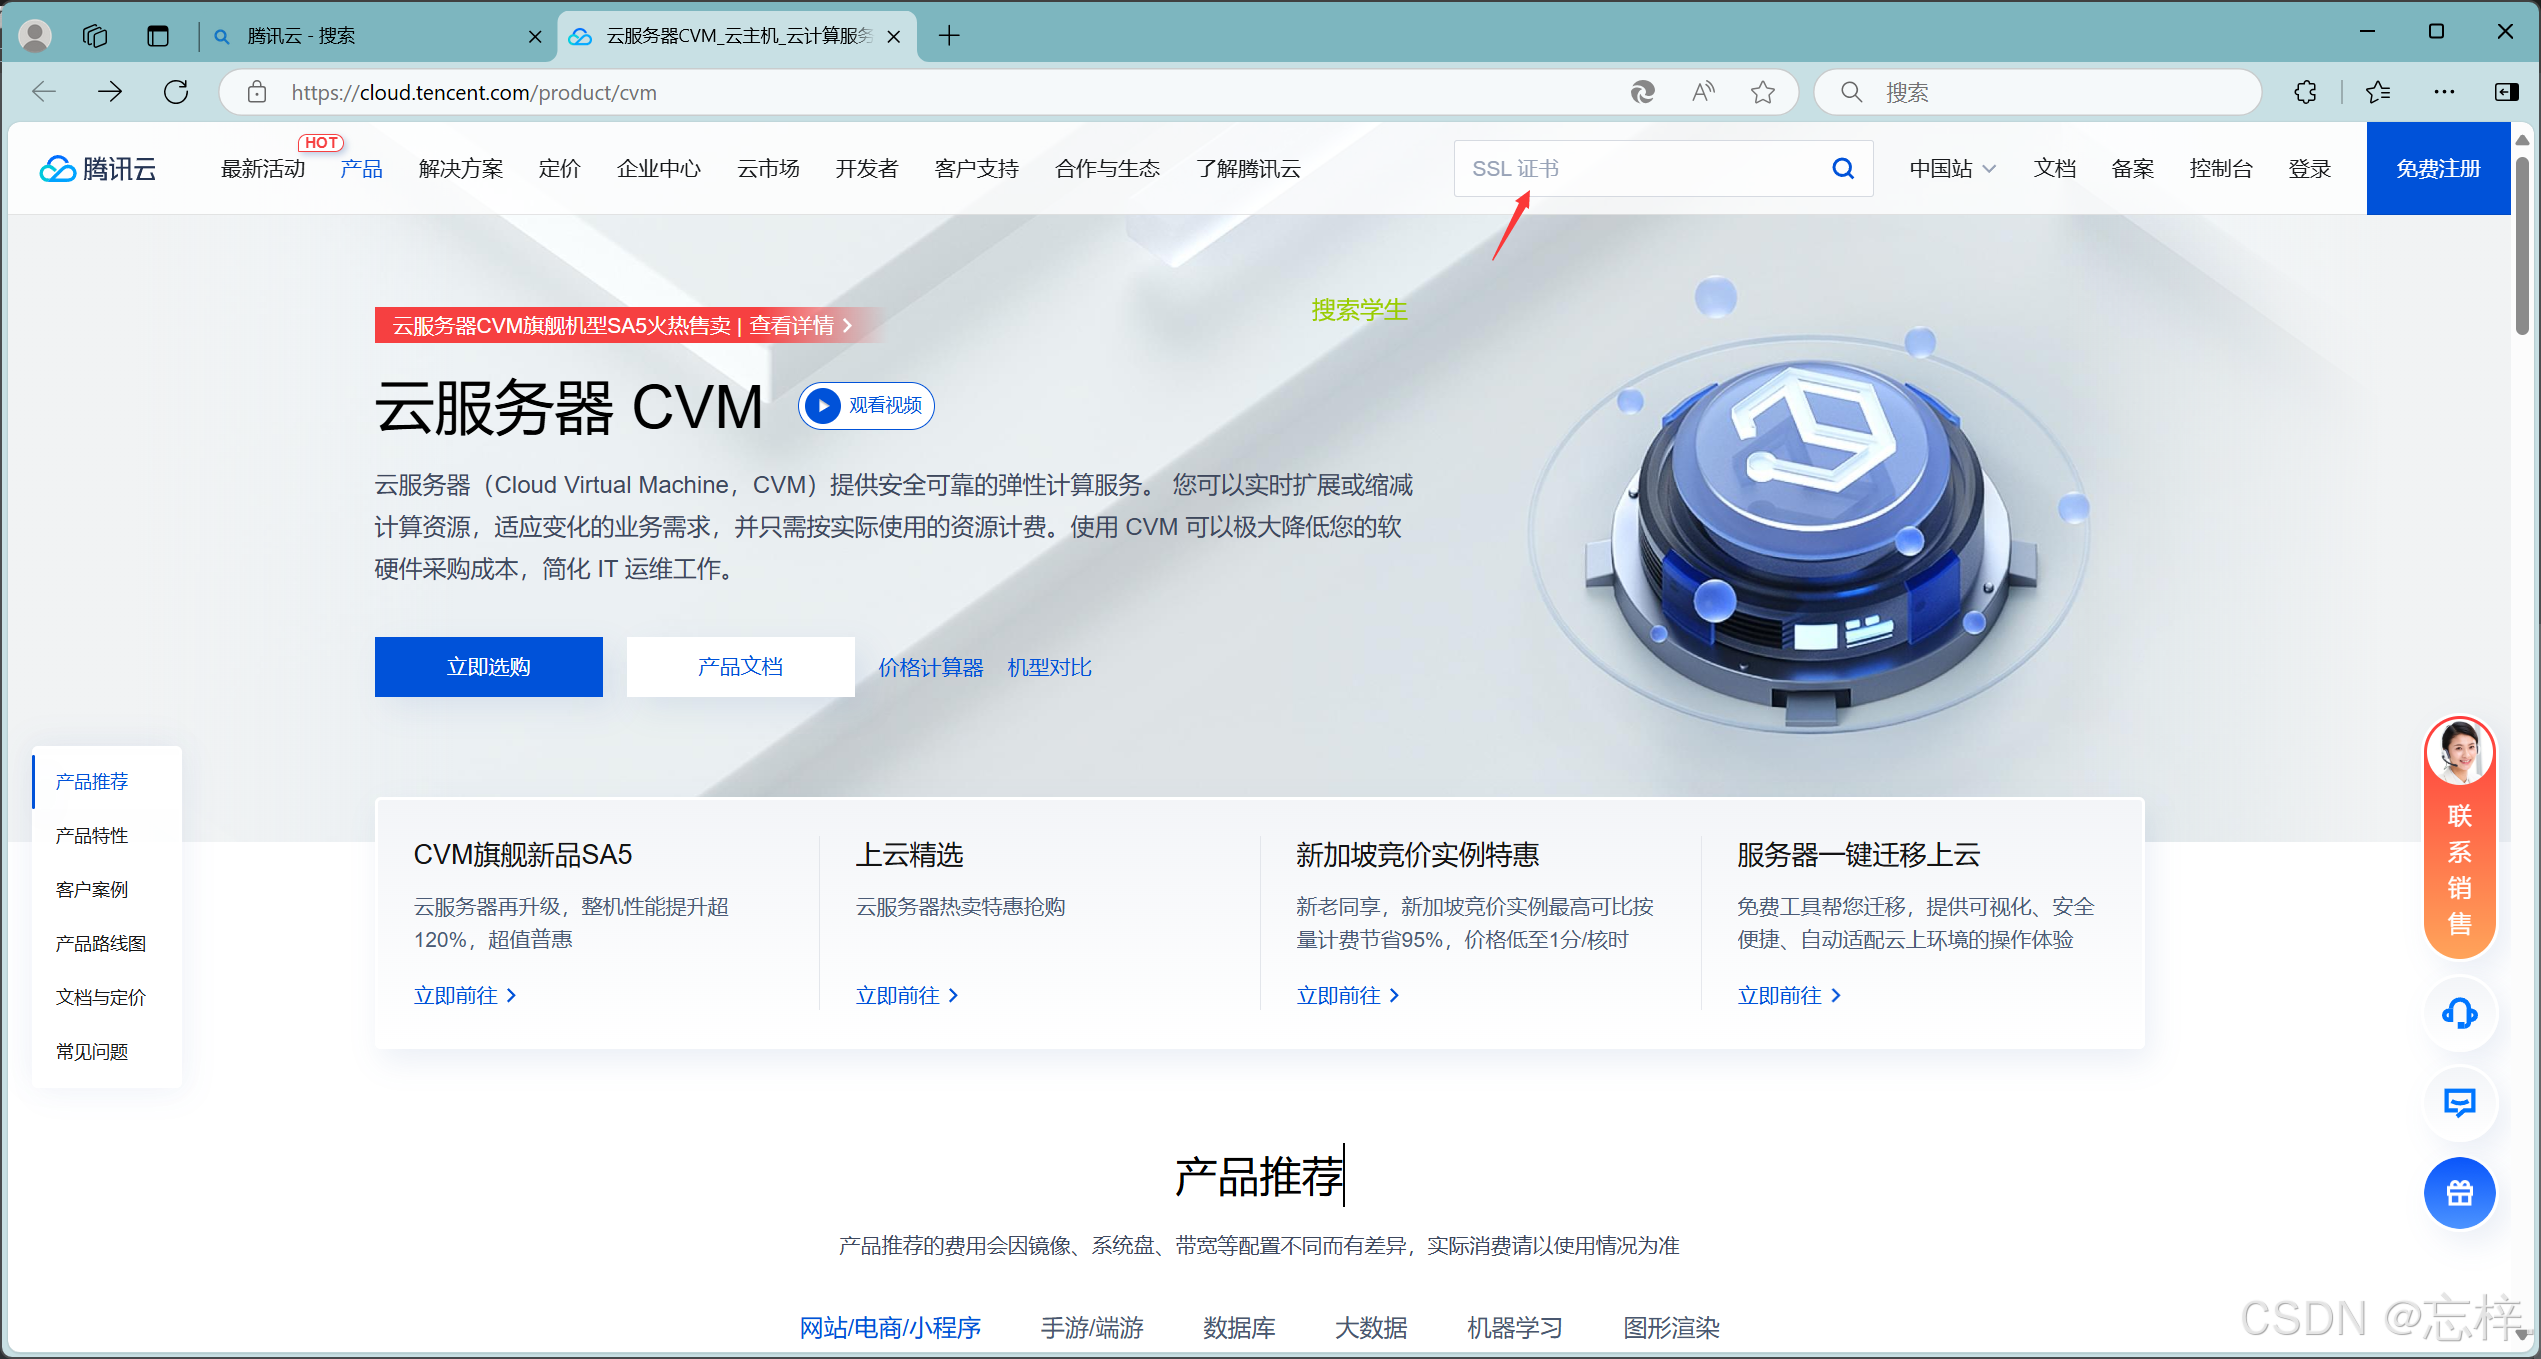Add page to favorites star icon
The width and height of the screenshot is (2541, 1359).
[x=1763, y=92]
